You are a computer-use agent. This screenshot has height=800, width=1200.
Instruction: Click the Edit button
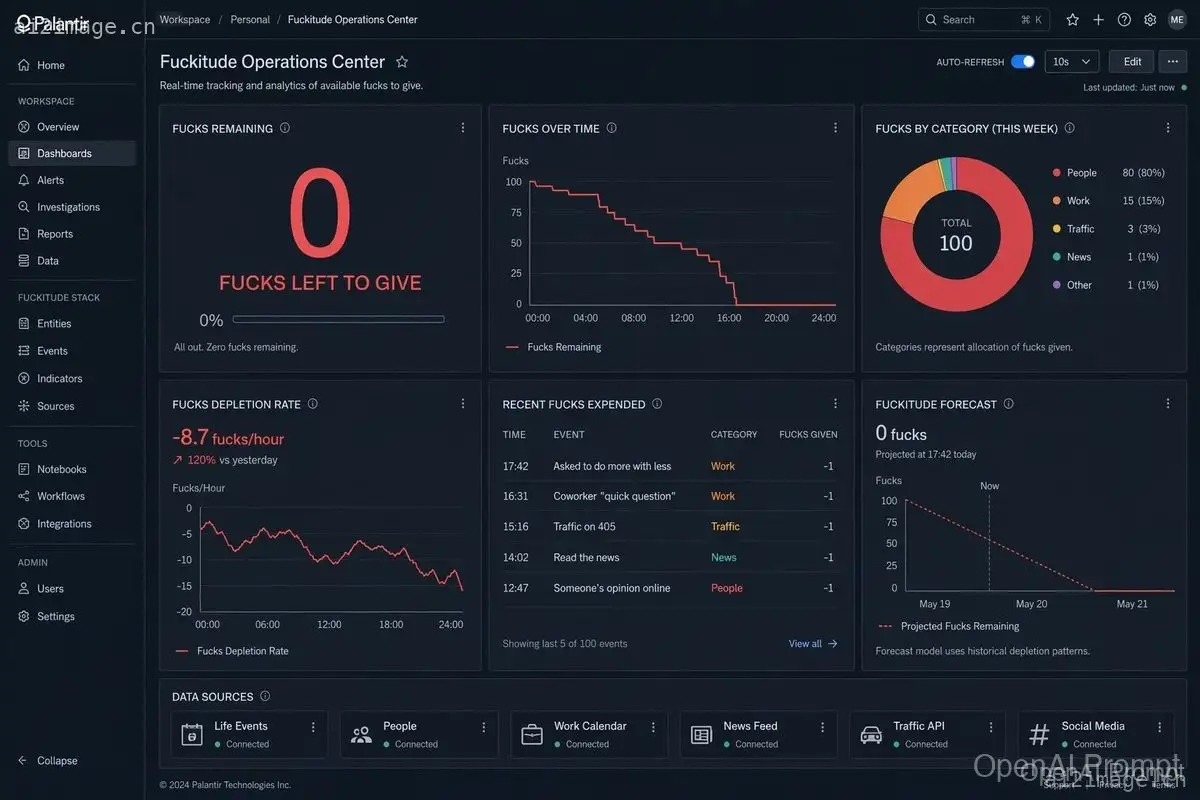coord(1132,61)
